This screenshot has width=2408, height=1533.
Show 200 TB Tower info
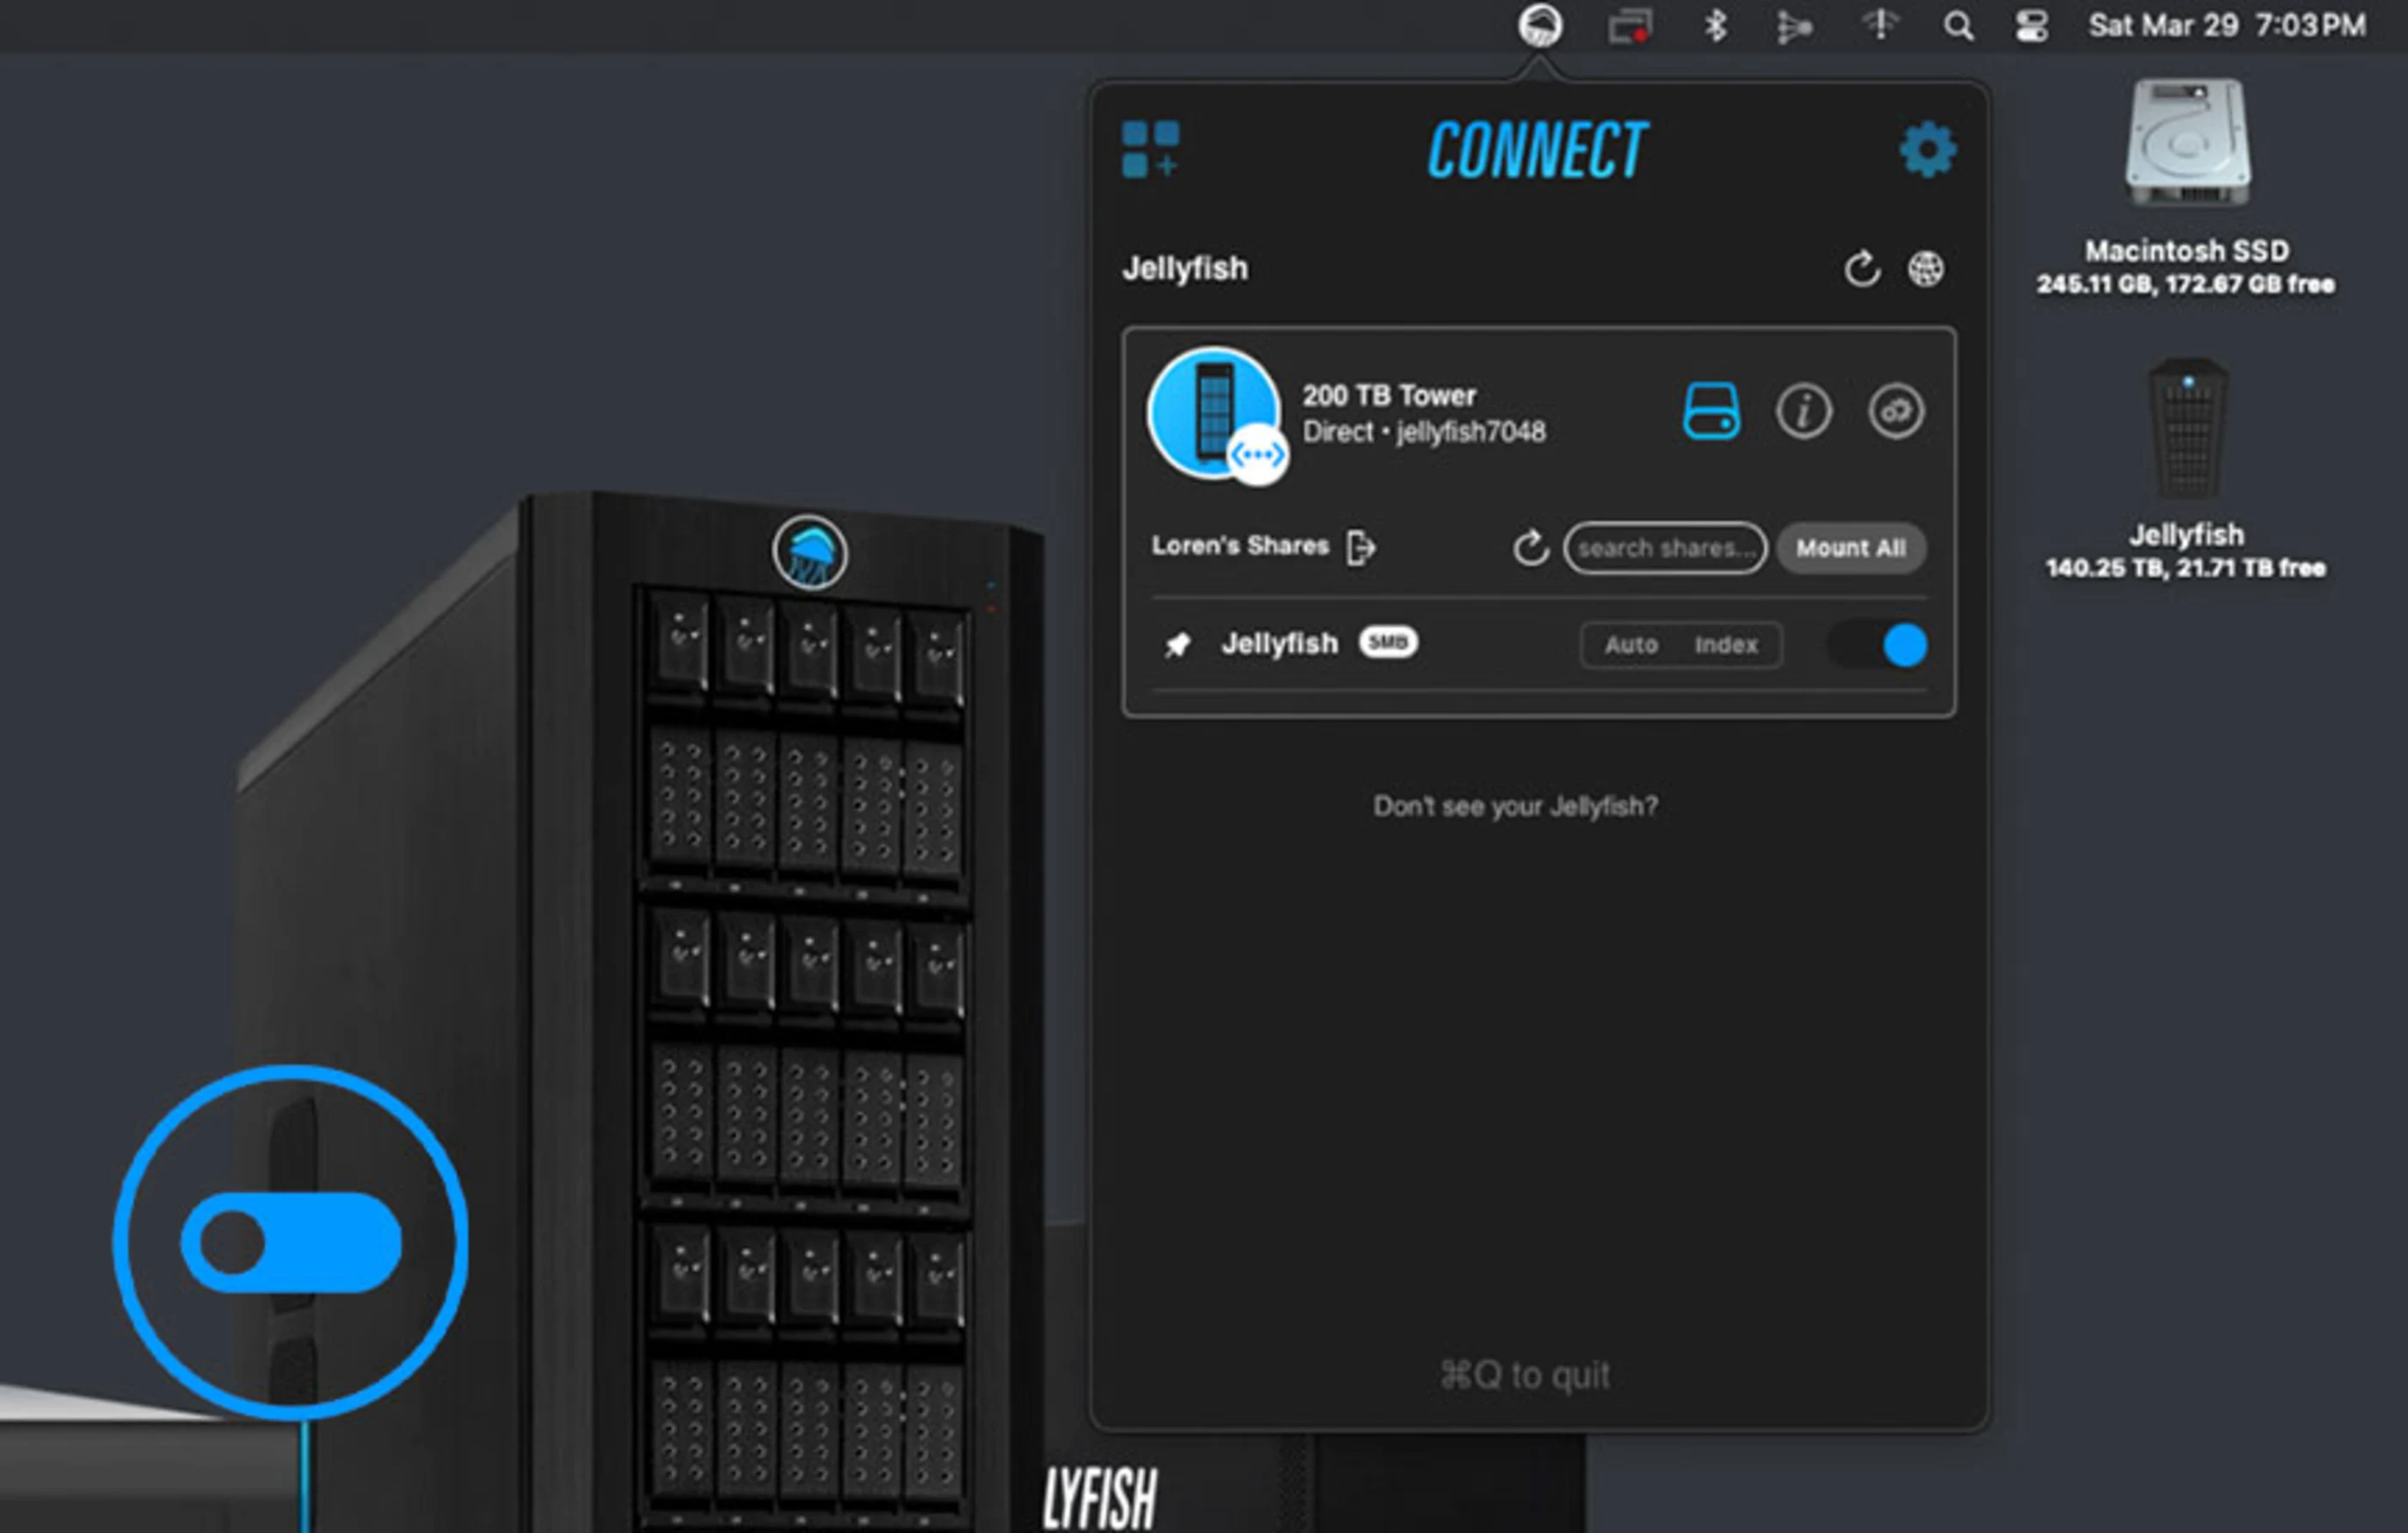(1803, 411)
